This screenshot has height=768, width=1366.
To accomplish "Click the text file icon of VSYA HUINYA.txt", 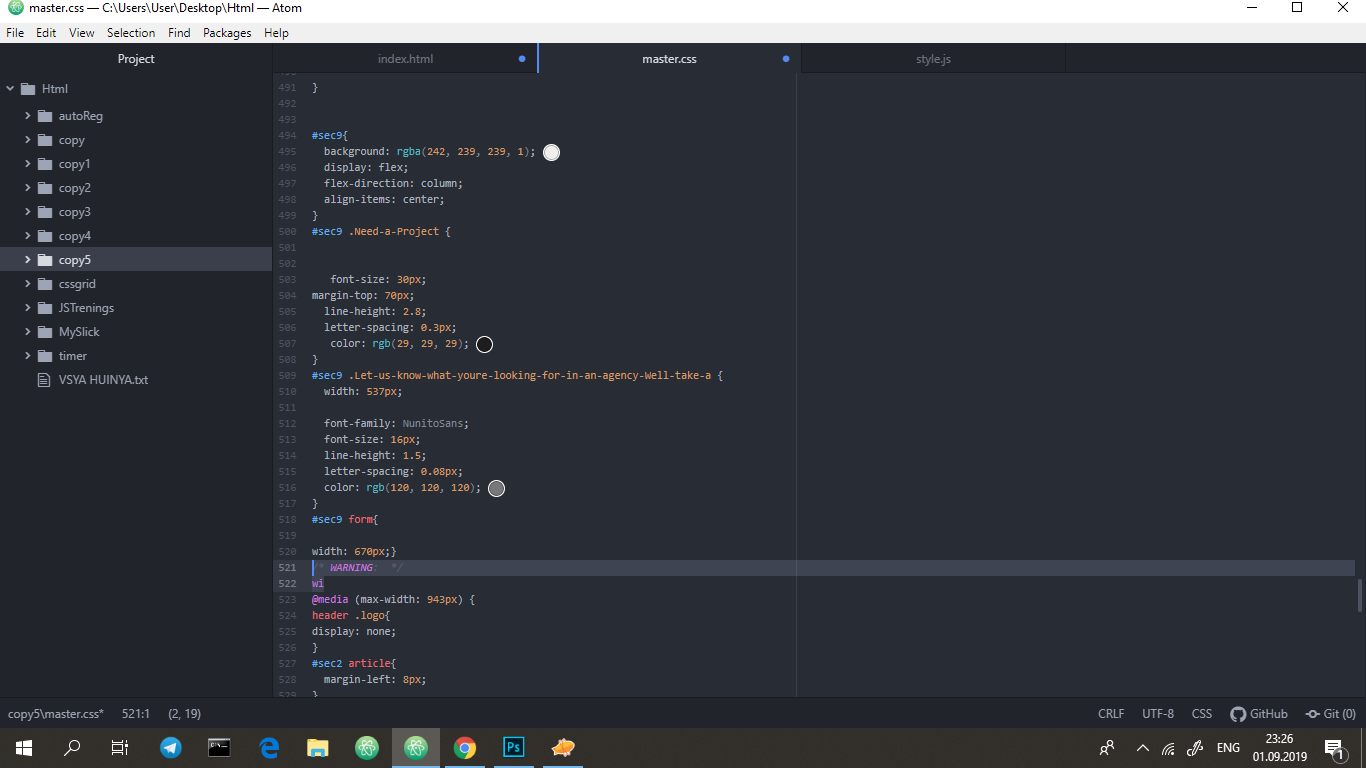I will (43, 380).
